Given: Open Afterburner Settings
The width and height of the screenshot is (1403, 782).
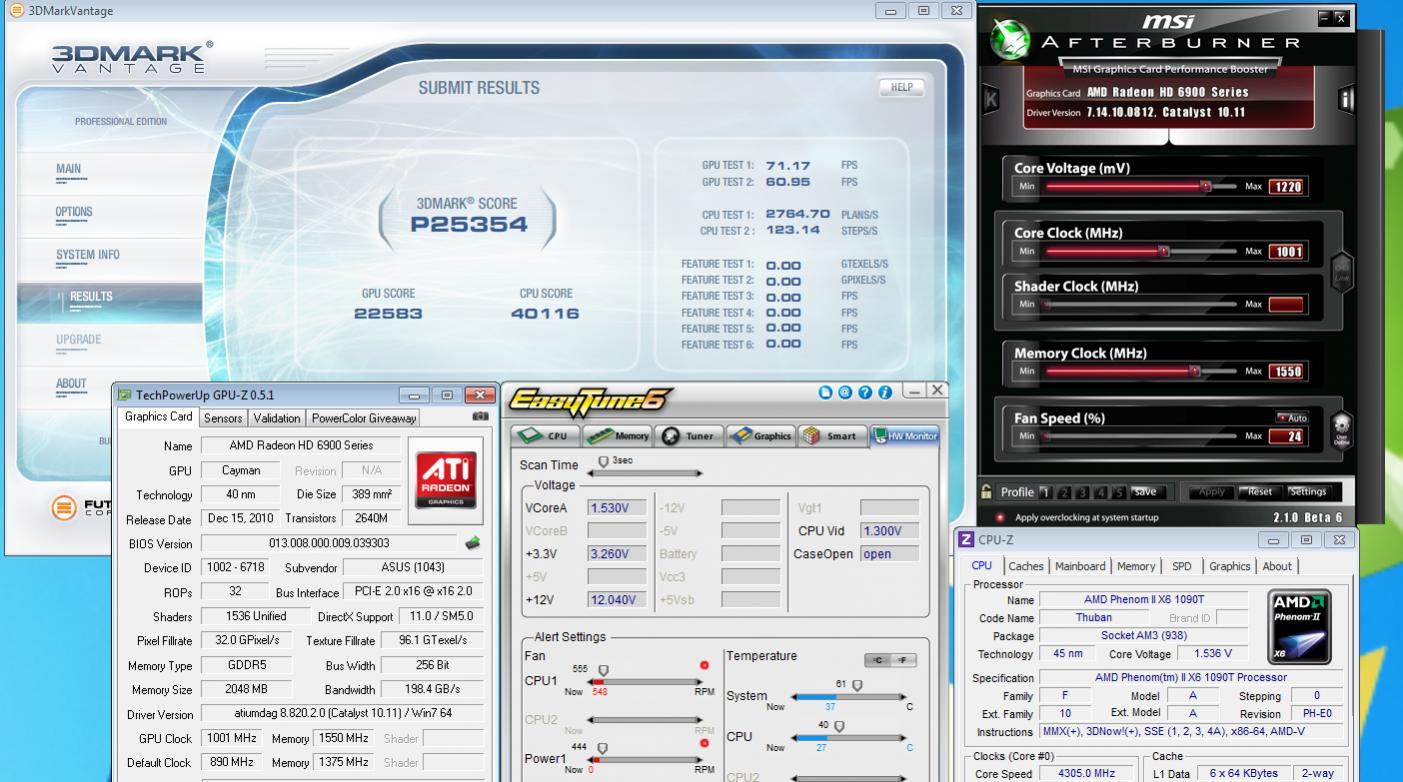Looking at the screenshot, I should click(x=1307, y=491).
